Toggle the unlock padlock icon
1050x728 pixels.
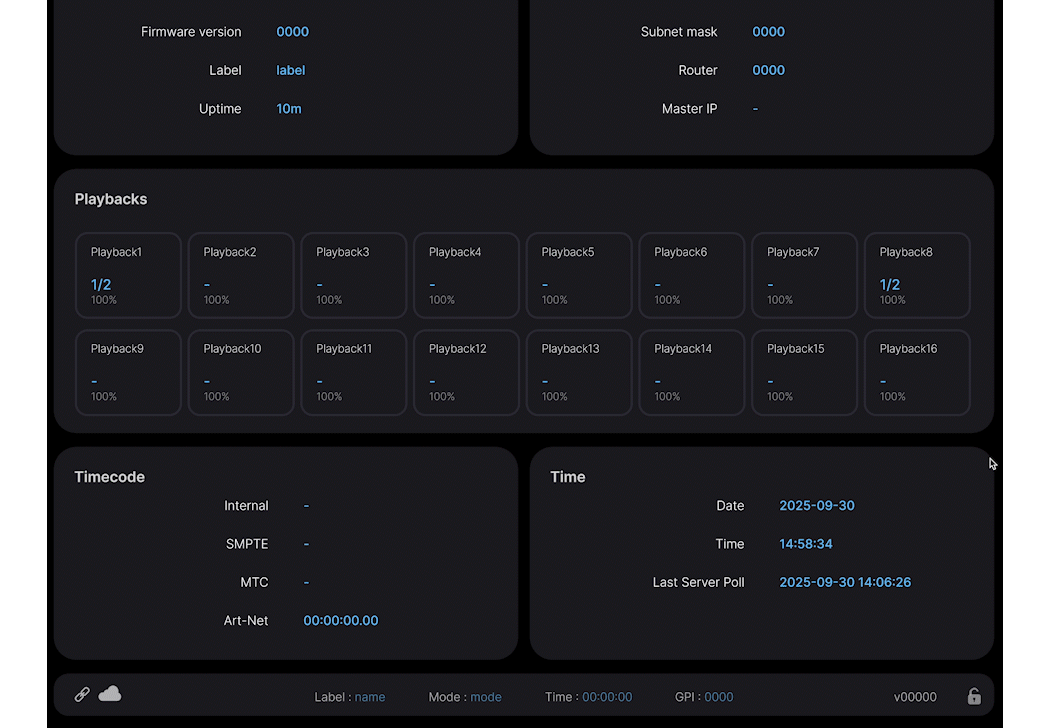973,697
